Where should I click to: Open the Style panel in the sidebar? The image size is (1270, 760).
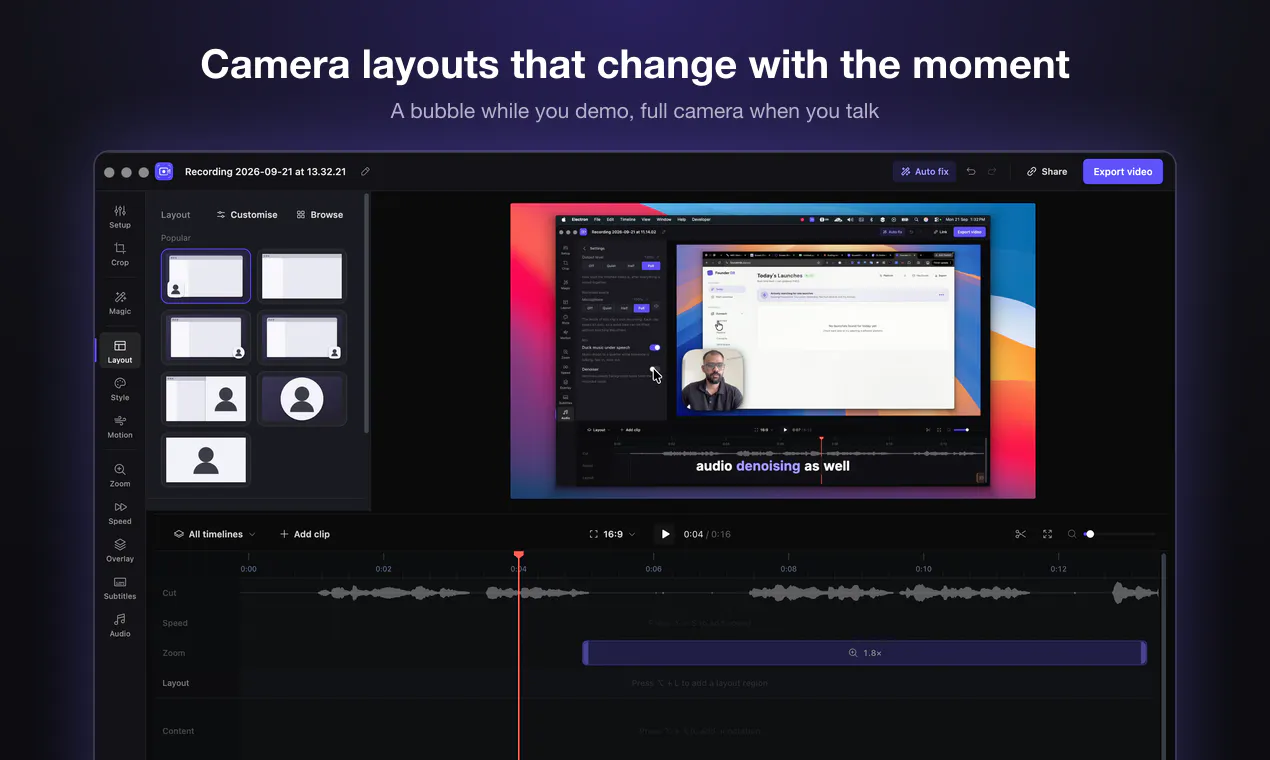[120, 389]
